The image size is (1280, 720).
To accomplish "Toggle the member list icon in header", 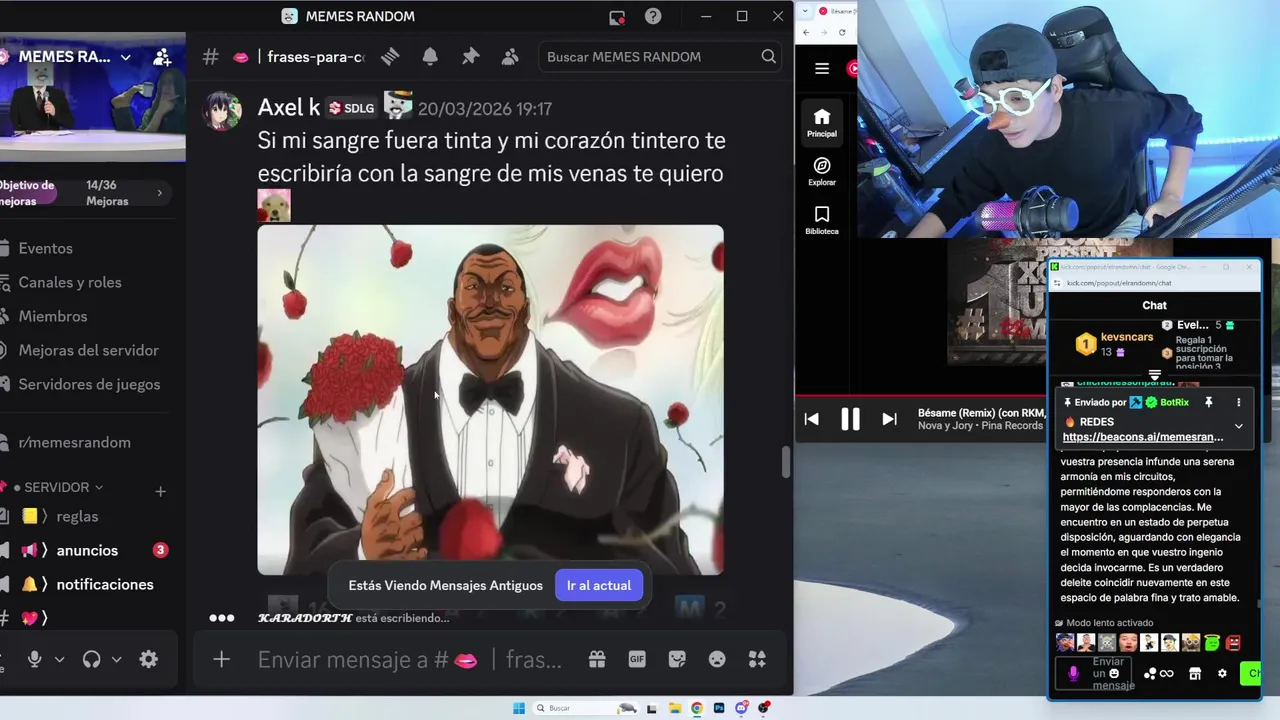I will pos(510,57).
